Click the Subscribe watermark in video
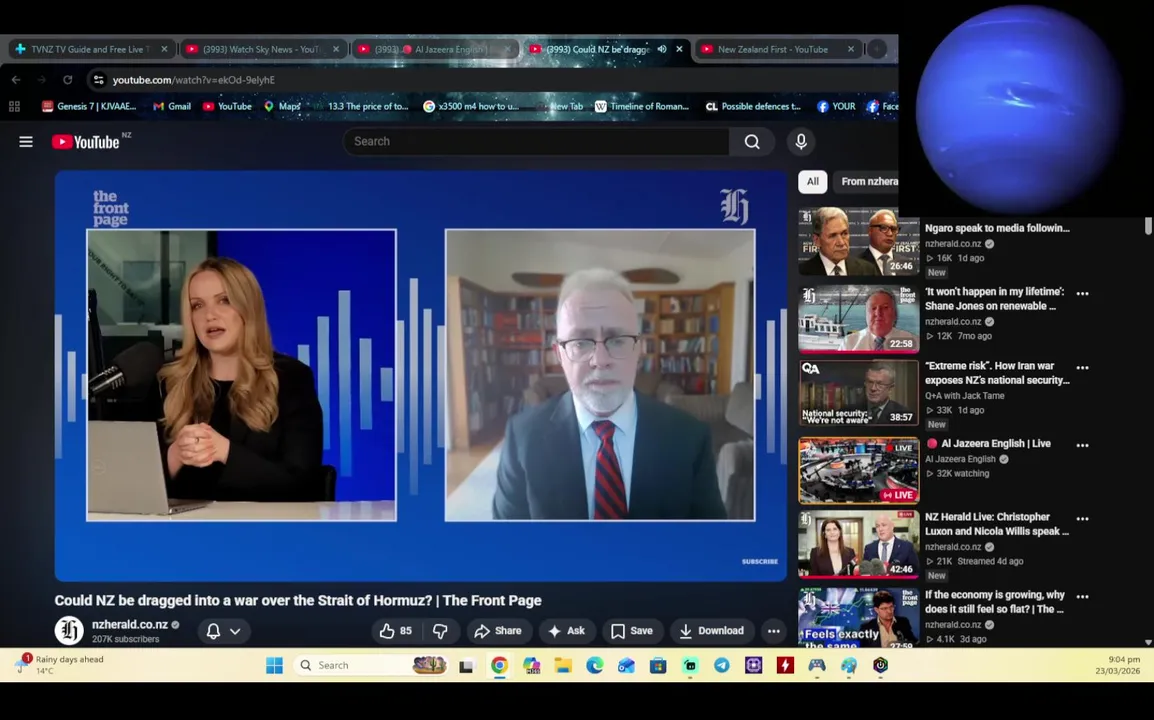The image size is (1154, 720). (x=760, y=562)
